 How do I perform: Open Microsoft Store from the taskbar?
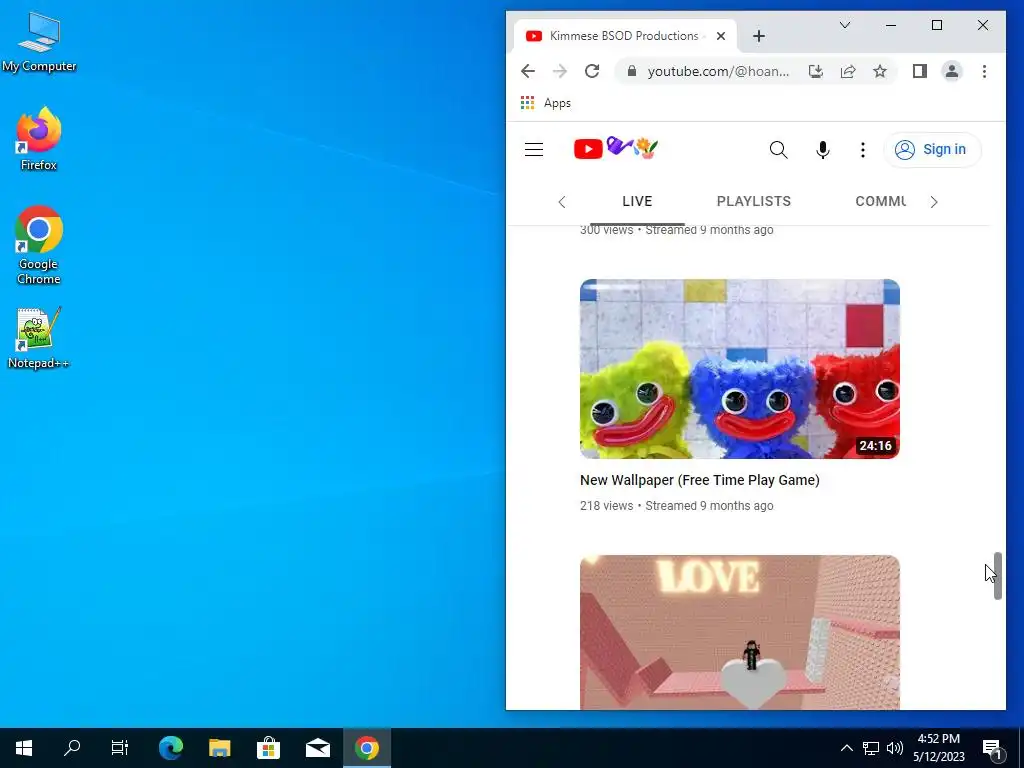tap(268, 748)
